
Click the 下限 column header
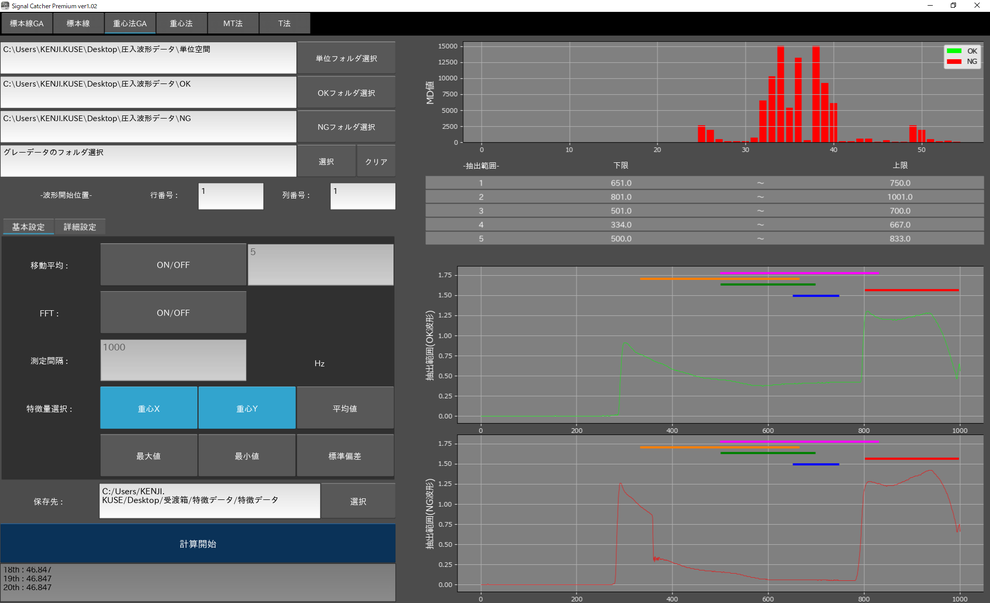pyautogui.click(x=621, y=165)
